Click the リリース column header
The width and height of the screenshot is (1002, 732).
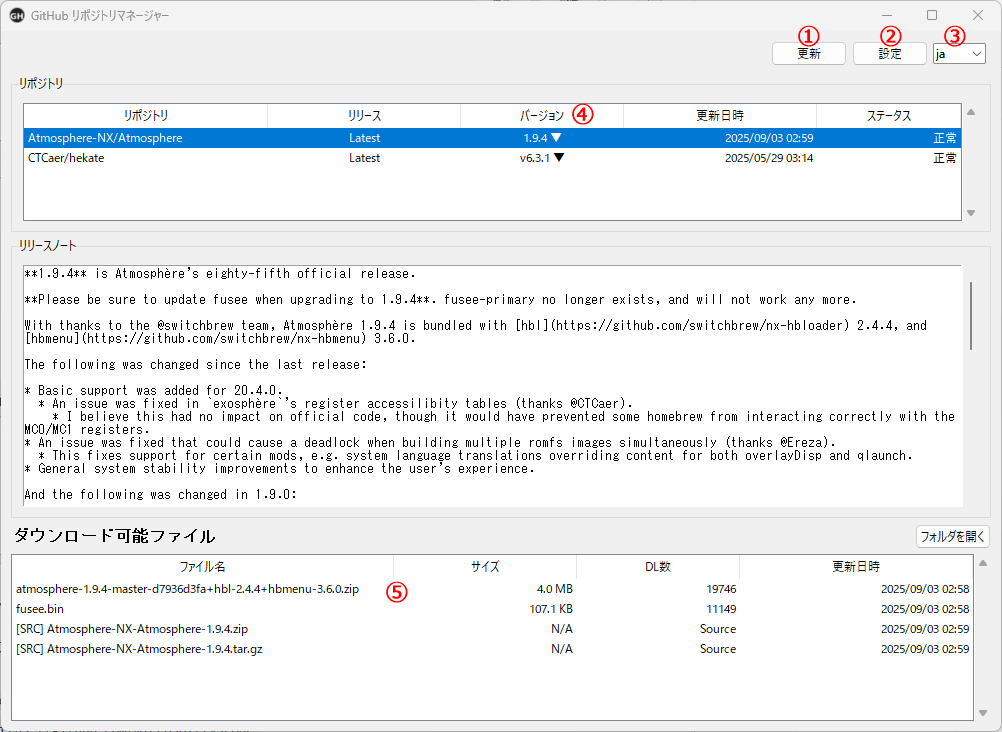click(x=364, y=116)
